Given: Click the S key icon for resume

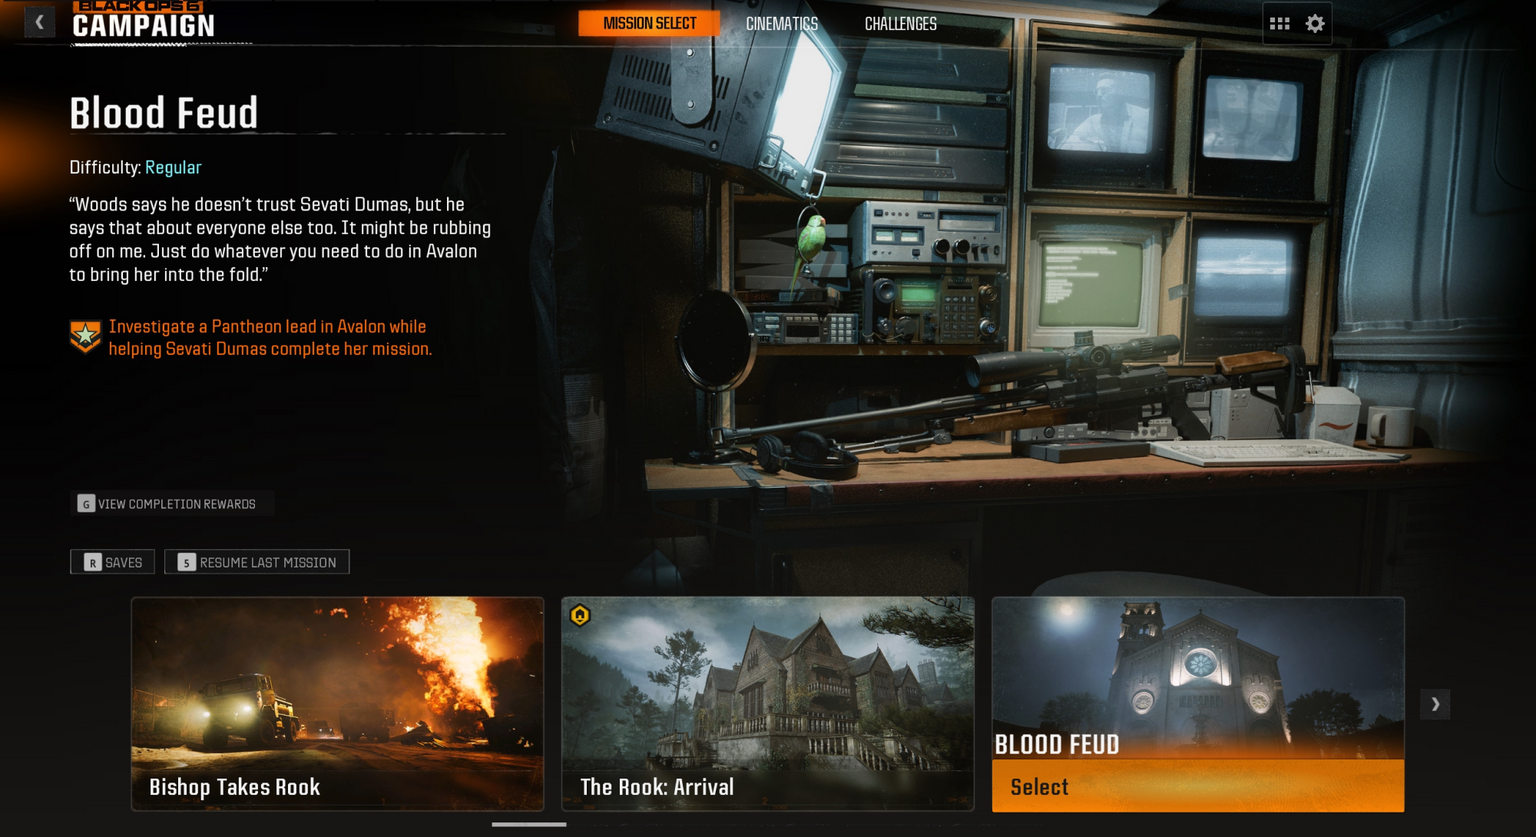Looking at the screenshot, I should click(x=186, y=562).
